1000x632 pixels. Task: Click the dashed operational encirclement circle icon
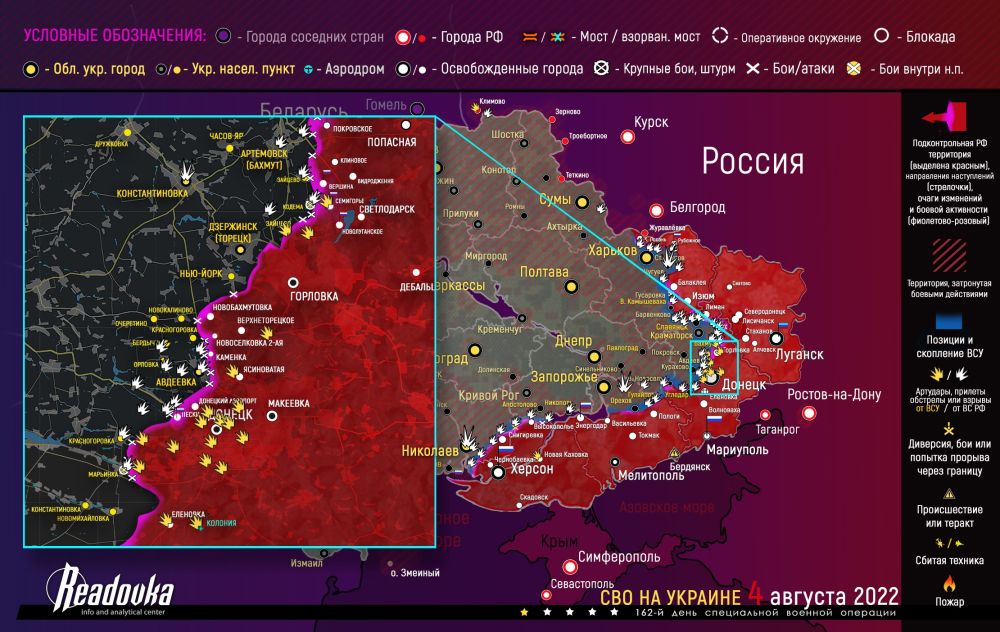pos(719,36)
